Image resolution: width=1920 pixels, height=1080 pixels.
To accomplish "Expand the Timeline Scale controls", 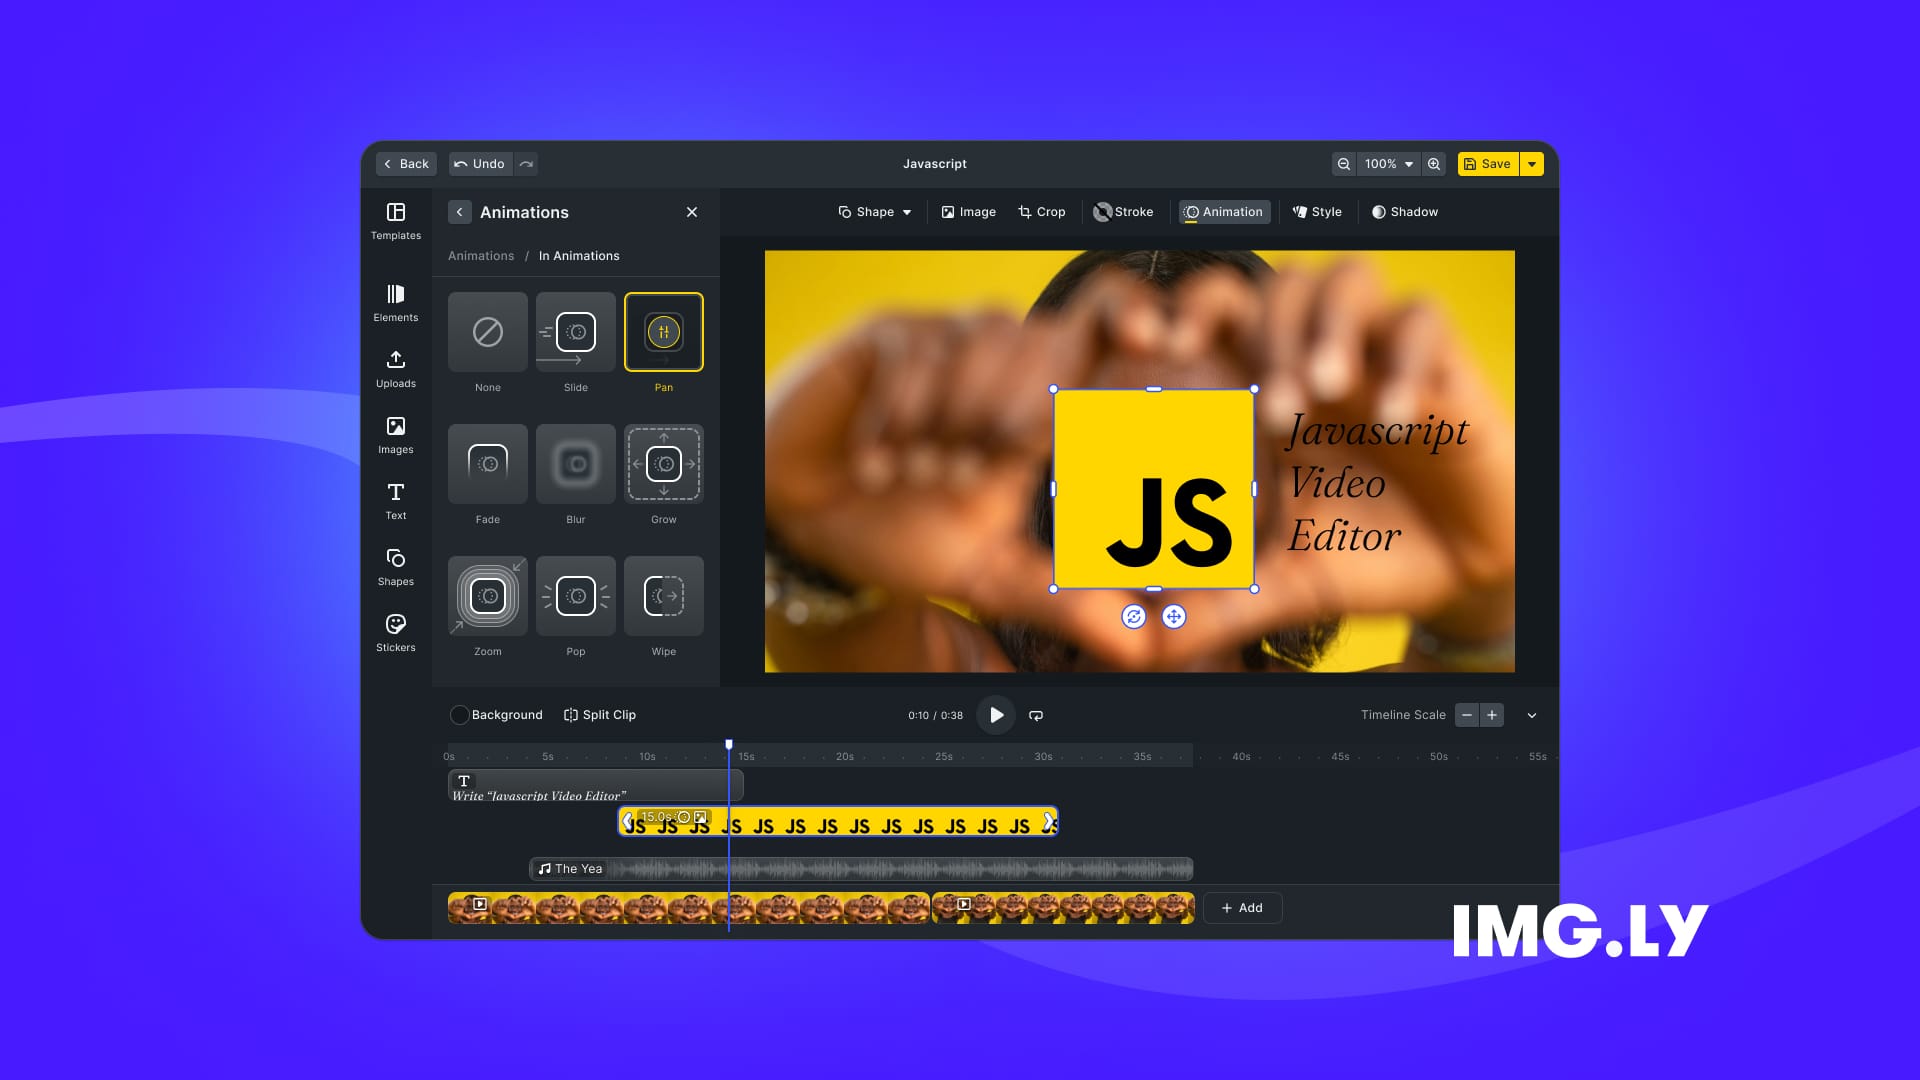I will point(1532,713).
